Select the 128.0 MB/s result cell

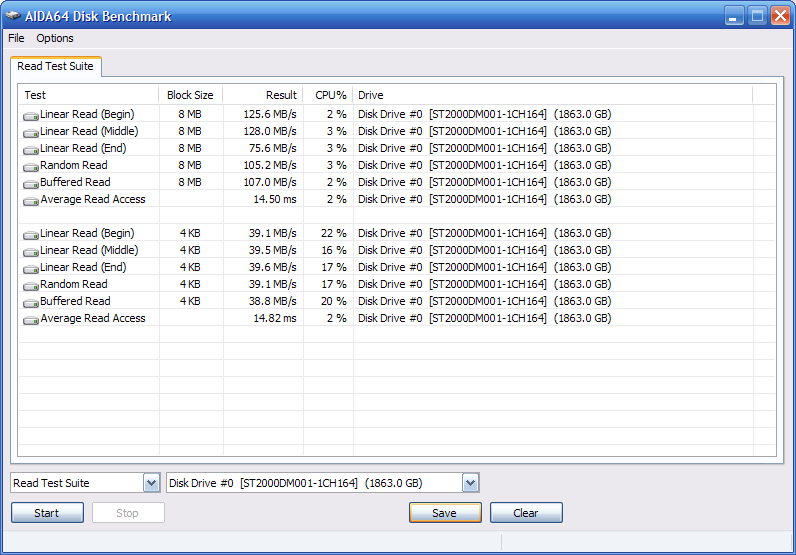(270, 131)
